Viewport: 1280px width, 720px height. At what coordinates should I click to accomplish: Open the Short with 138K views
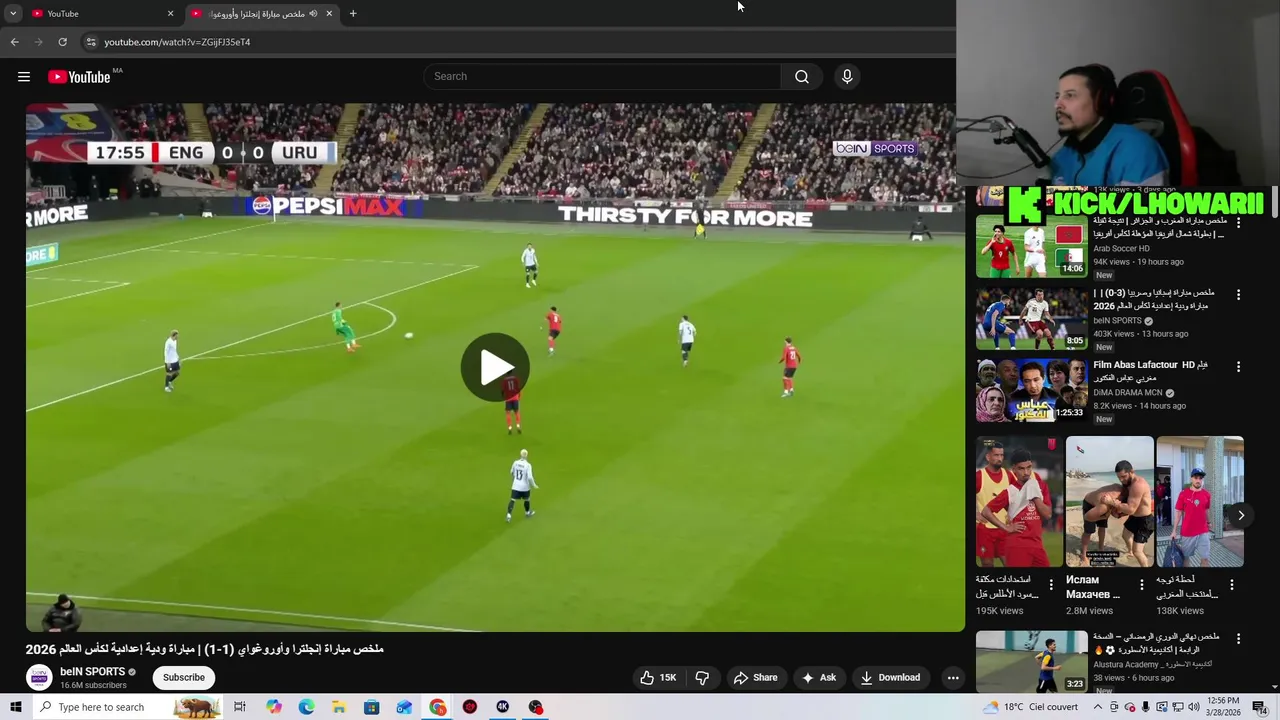click(1200, 502)
